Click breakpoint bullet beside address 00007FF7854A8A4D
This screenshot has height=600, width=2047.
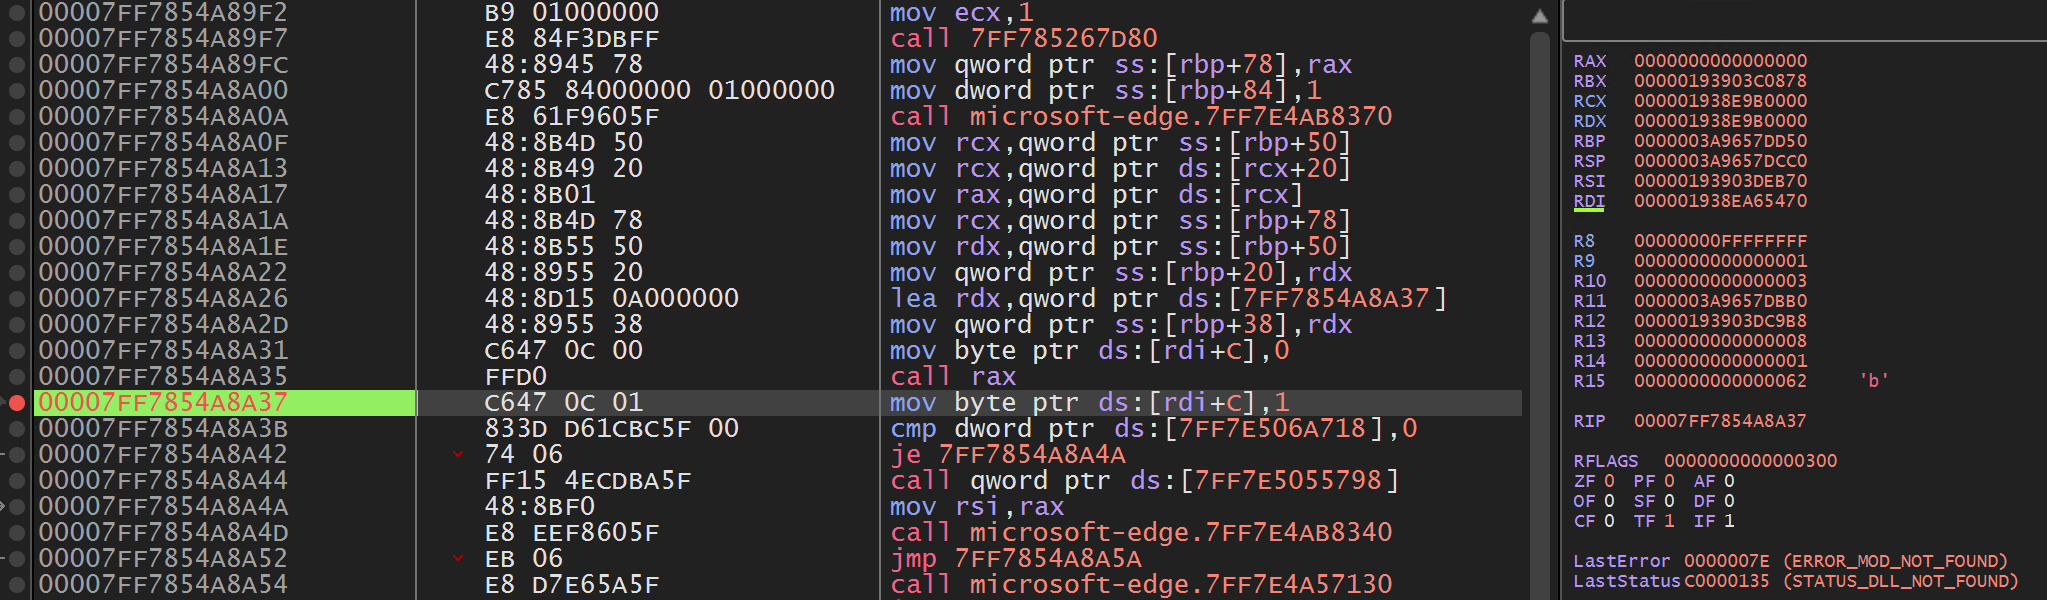tap(17, 533)
